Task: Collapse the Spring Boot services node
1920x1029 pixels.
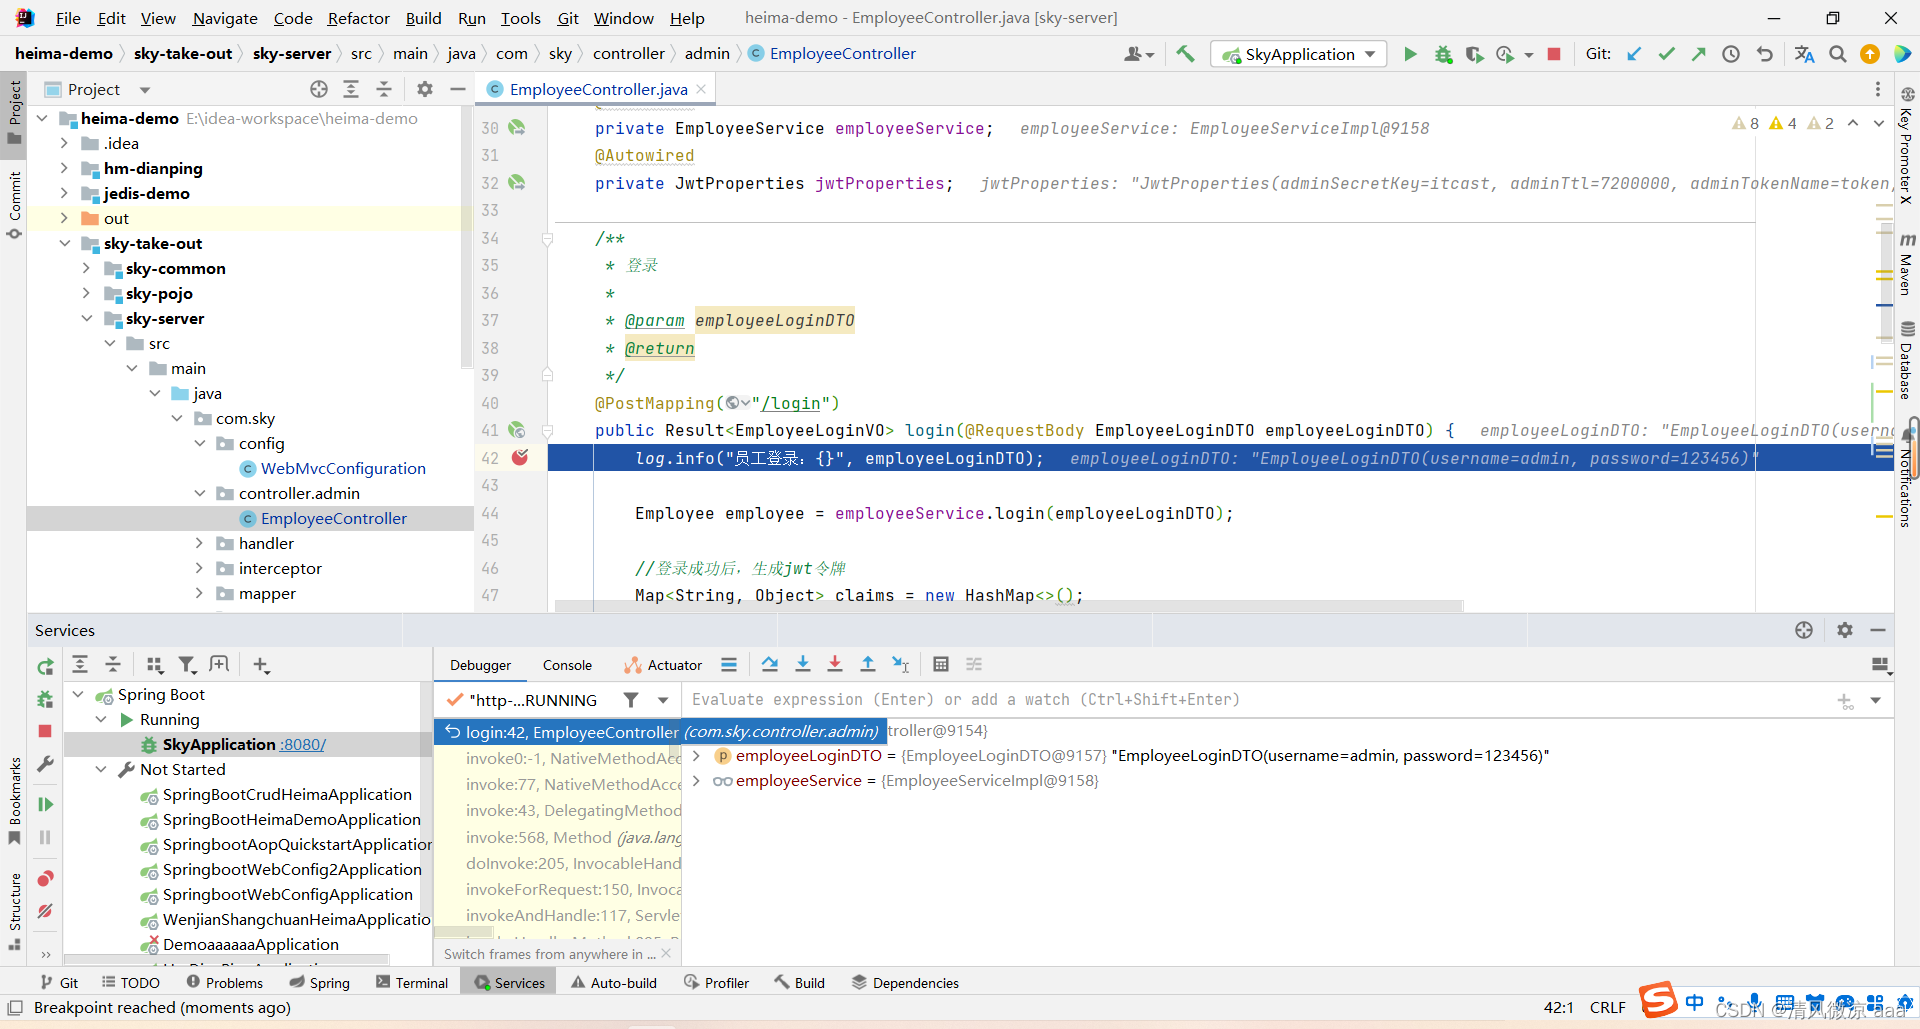Action: coord(78,694)
